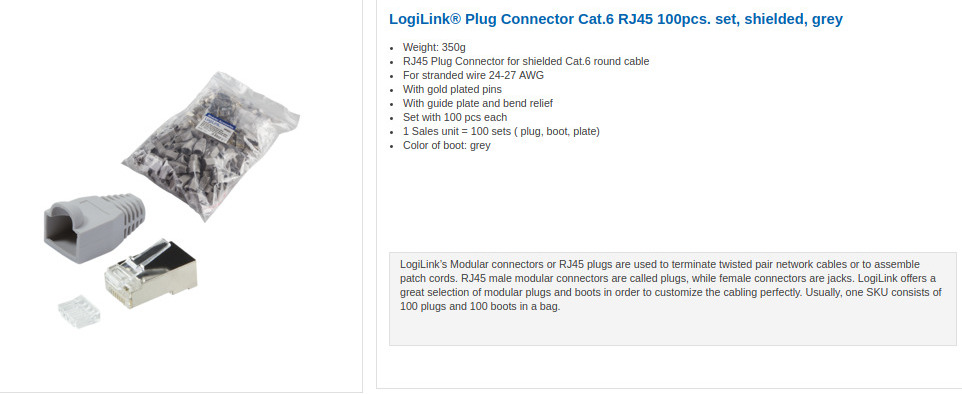Select the 'Color of boot: grey' bullet
Image resolution: width=962 pixels, height=394 pixels.
click(447, 145)
